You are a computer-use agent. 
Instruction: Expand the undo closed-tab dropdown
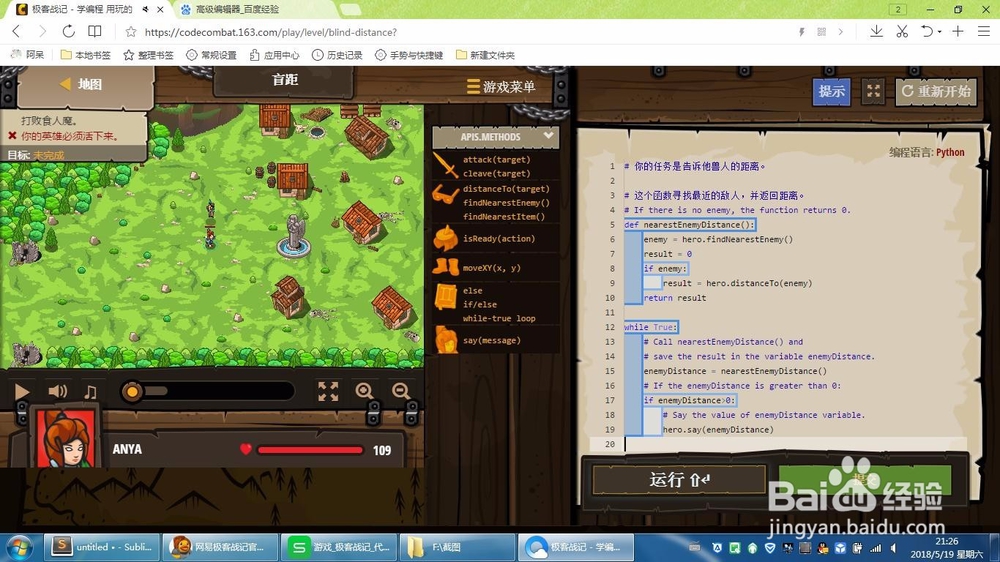[x=940, y=33]
